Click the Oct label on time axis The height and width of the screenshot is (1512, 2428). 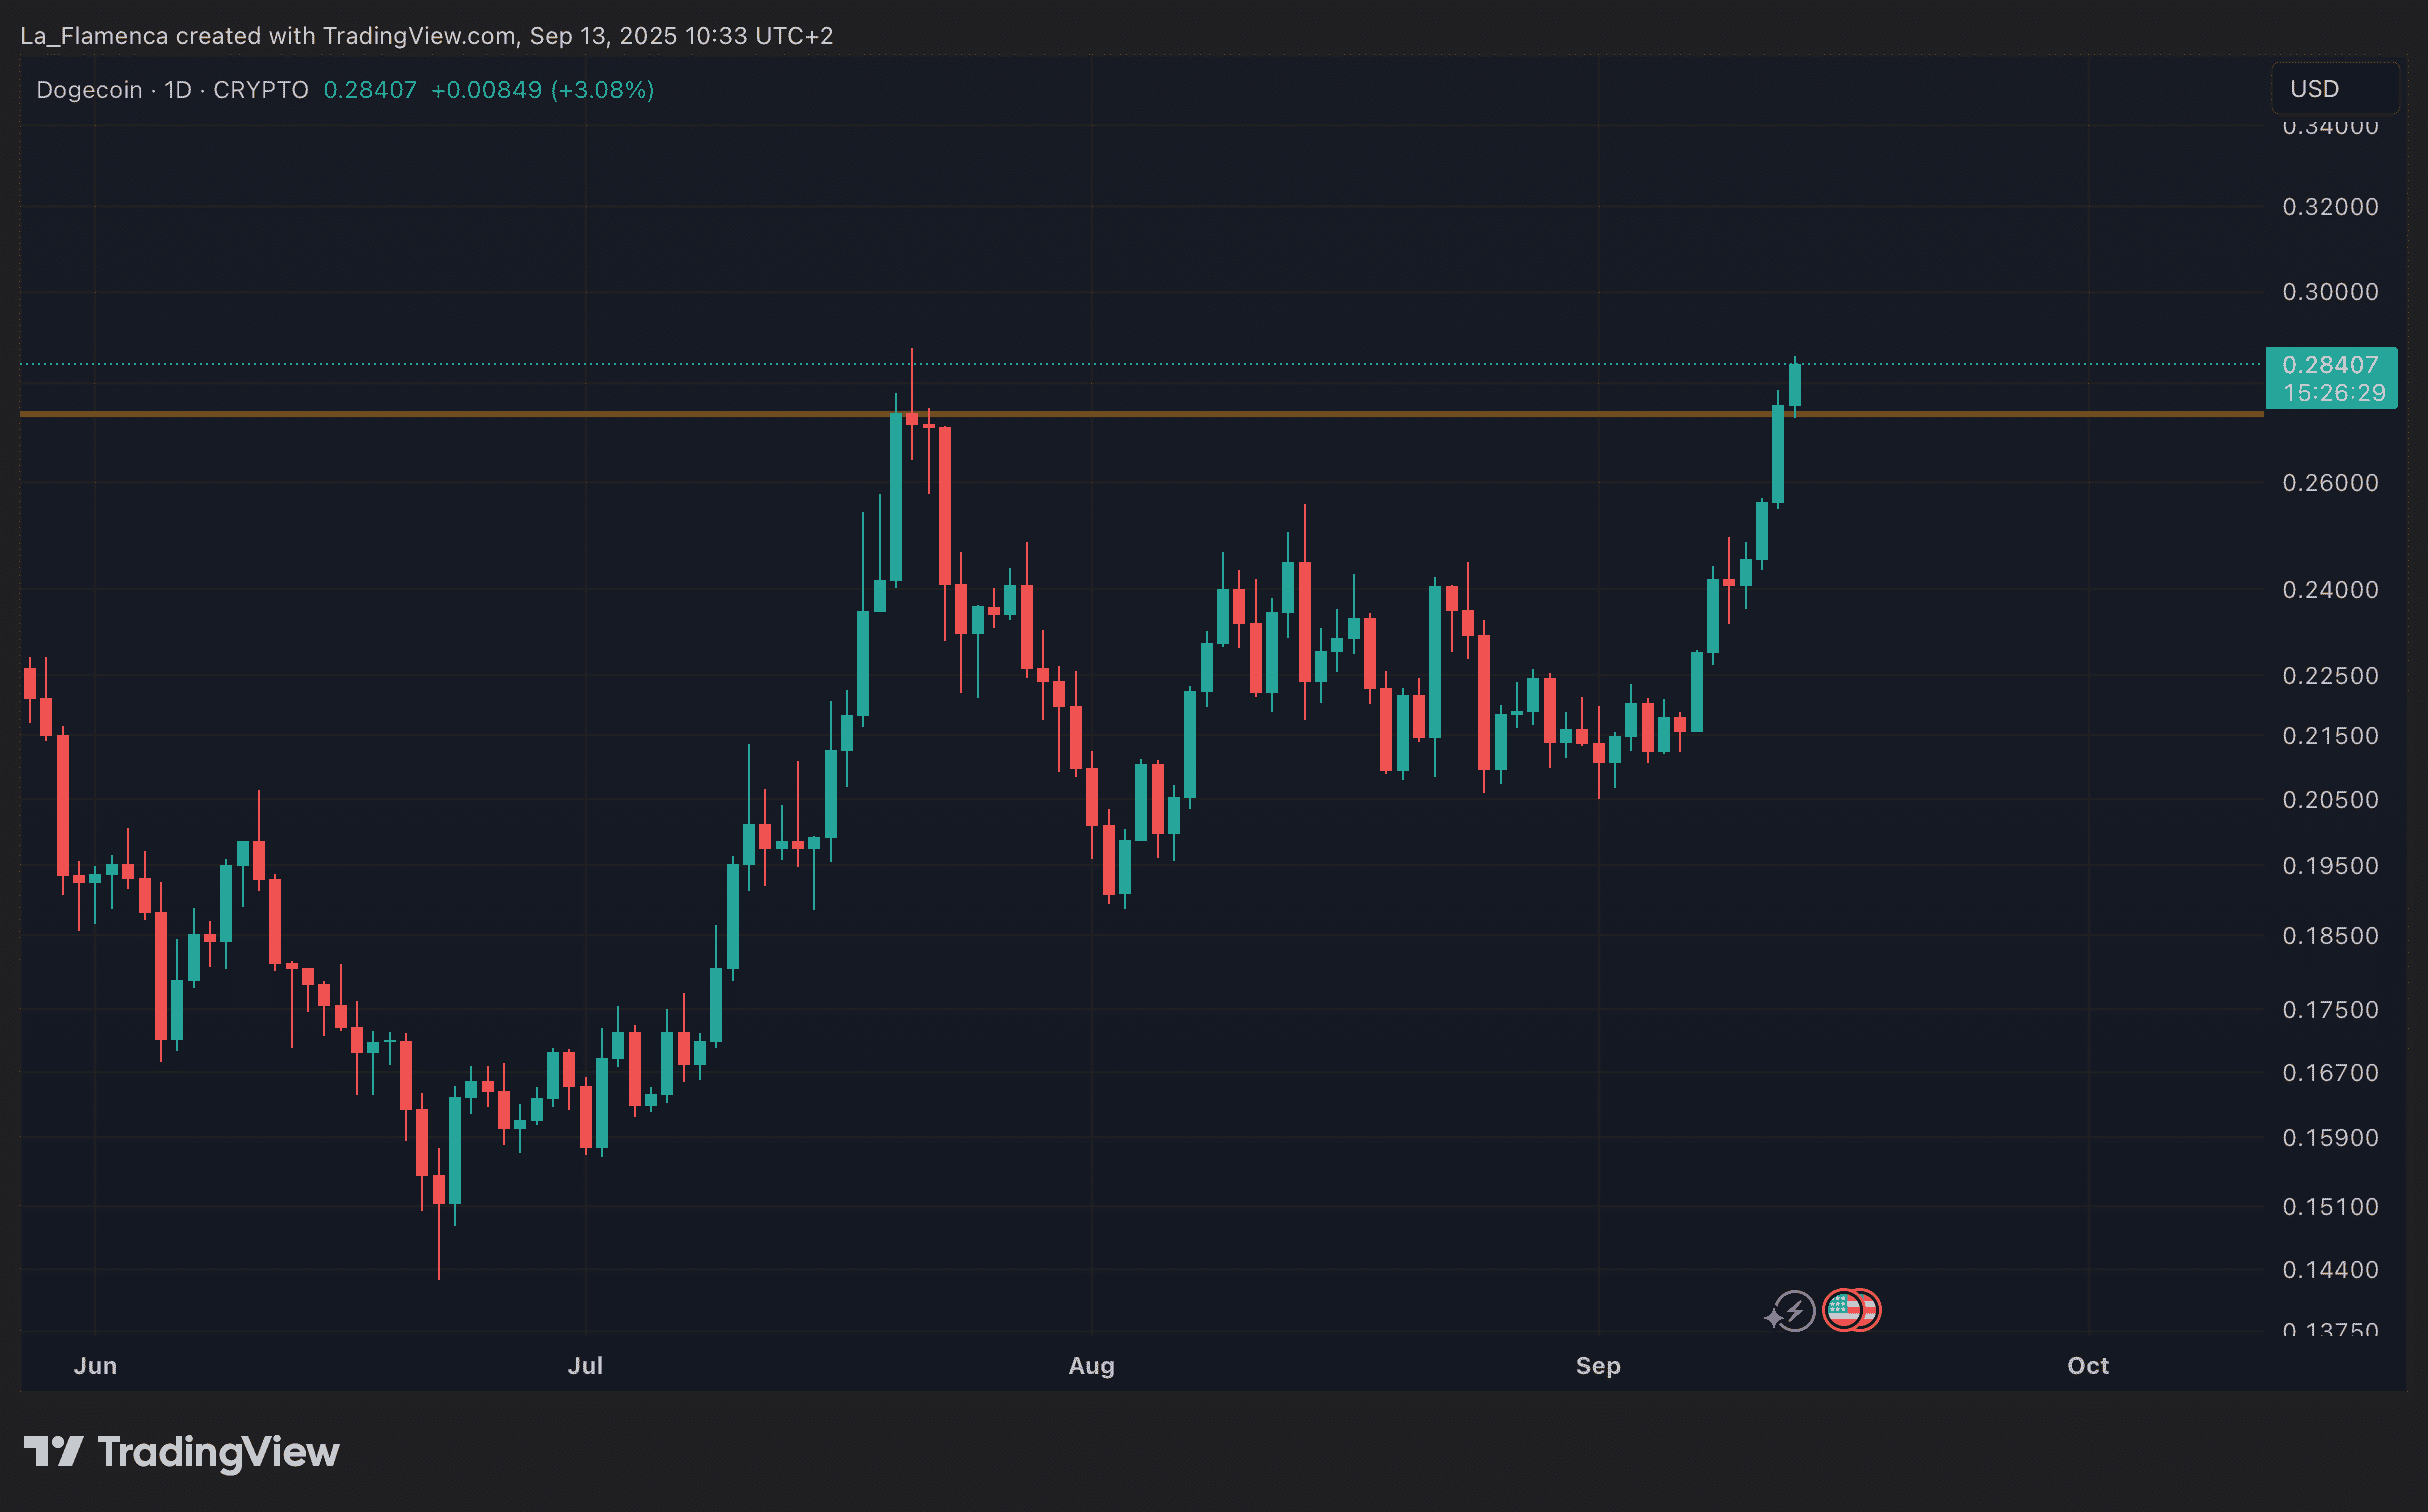pos(2088,1366)
